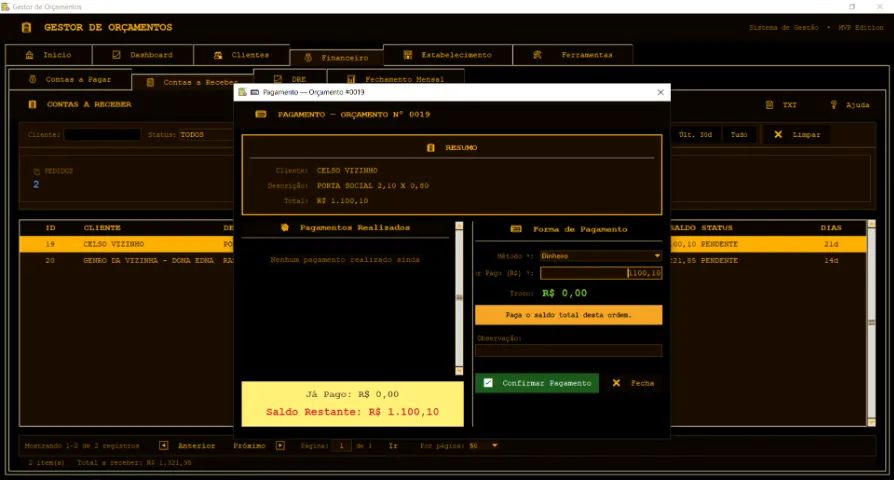
Task: Click the TXT export icon
Action: (x=769, y=105)
